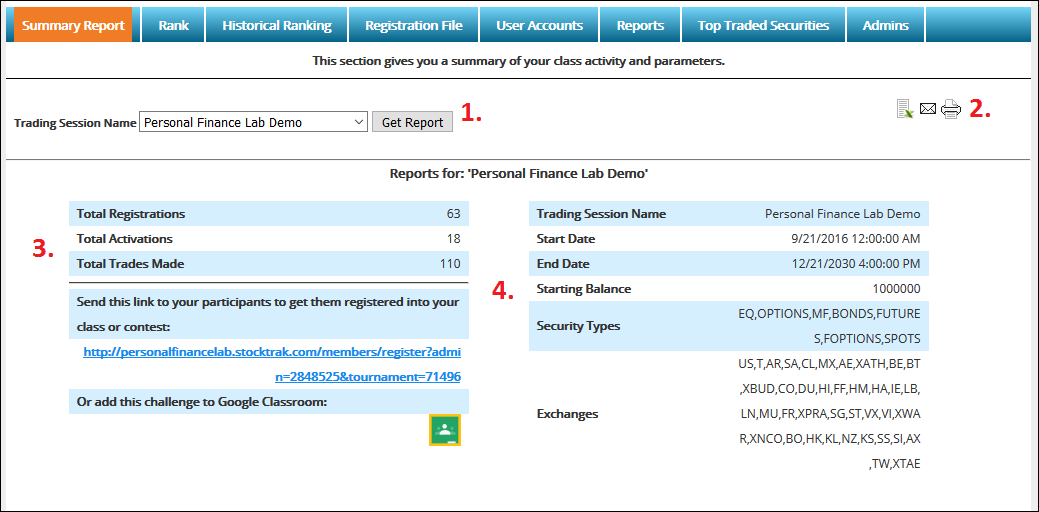Select the User Accounts tab
Screen dimensions: 1039x512
pos(539,26)
